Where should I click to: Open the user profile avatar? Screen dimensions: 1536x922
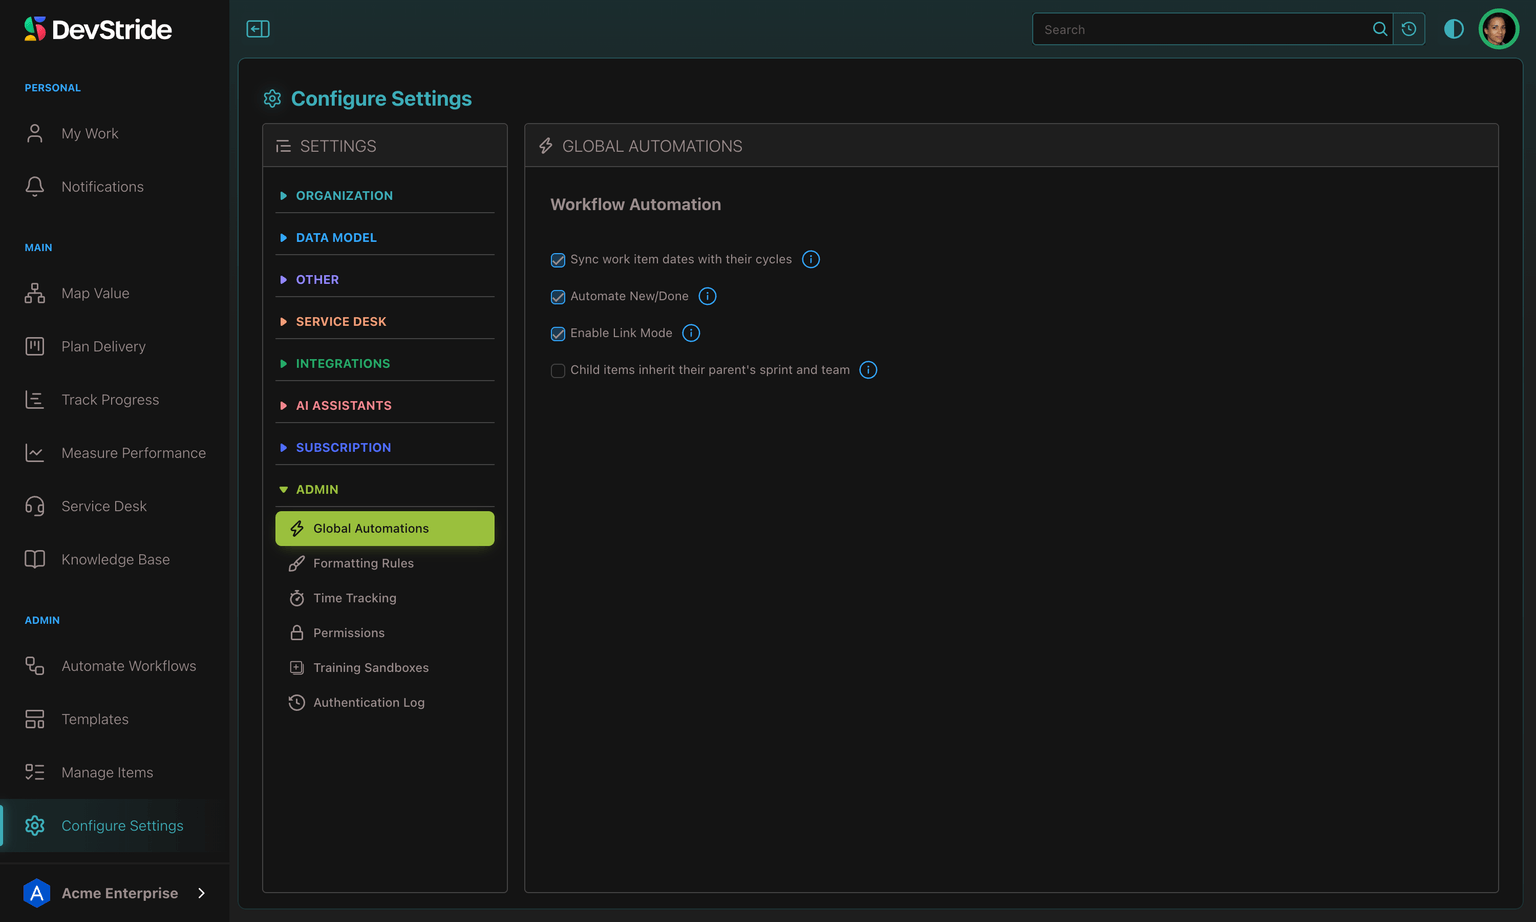(1499, 29)
